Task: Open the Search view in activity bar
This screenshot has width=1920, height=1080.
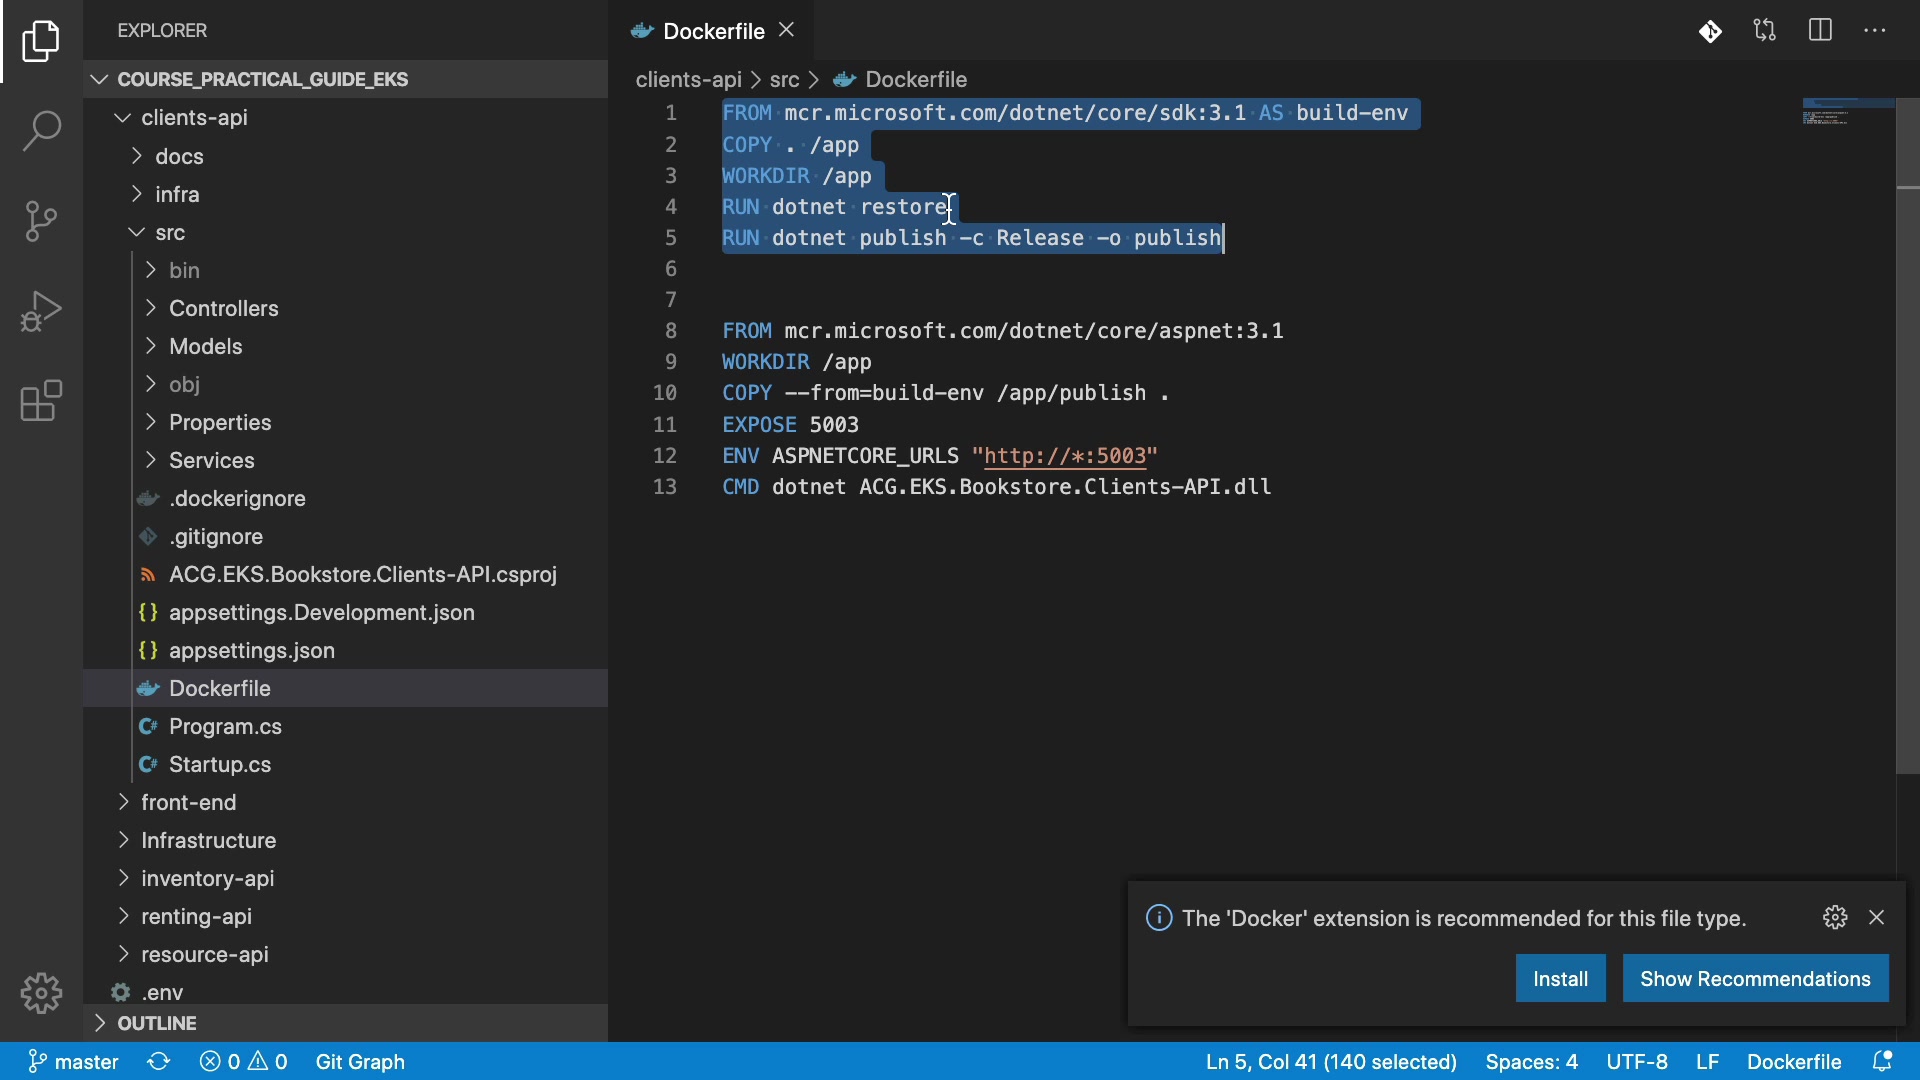Action: pos(41,131)
